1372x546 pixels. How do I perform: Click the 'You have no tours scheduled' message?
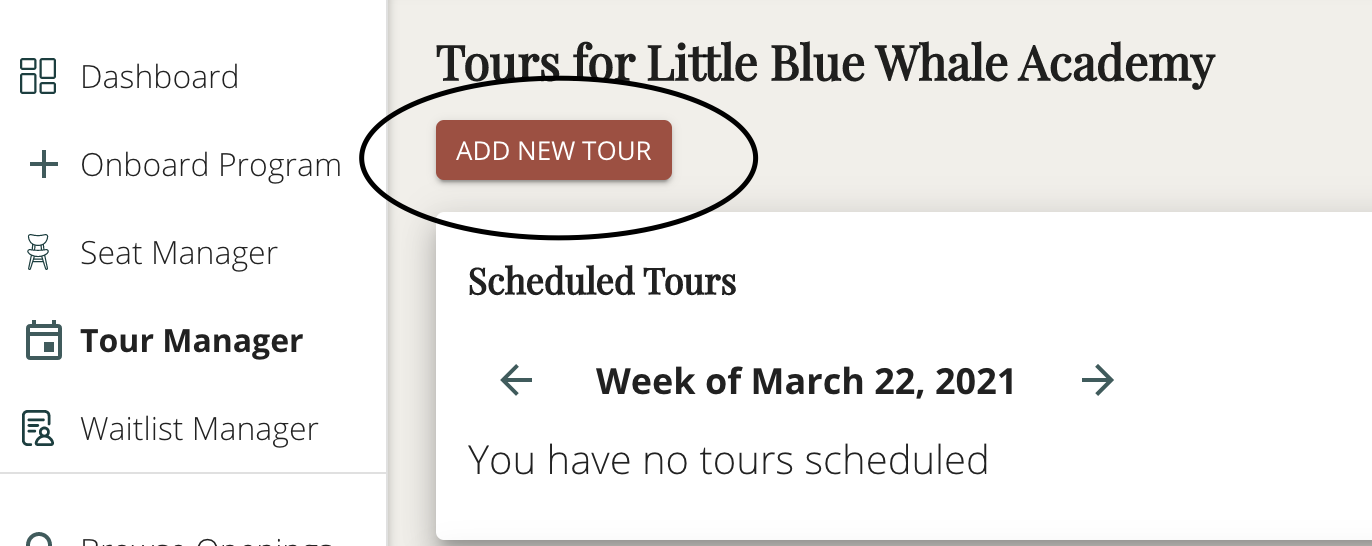[728, 460]
